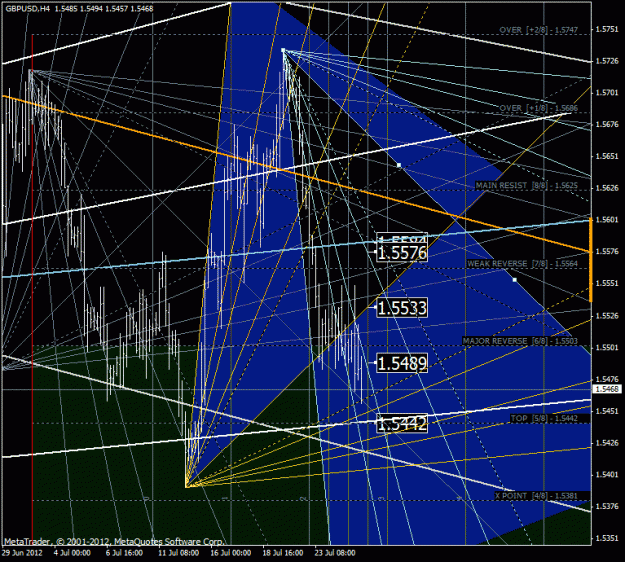Click 1.5476 on the price axis
625x562 pixels.
607,379
